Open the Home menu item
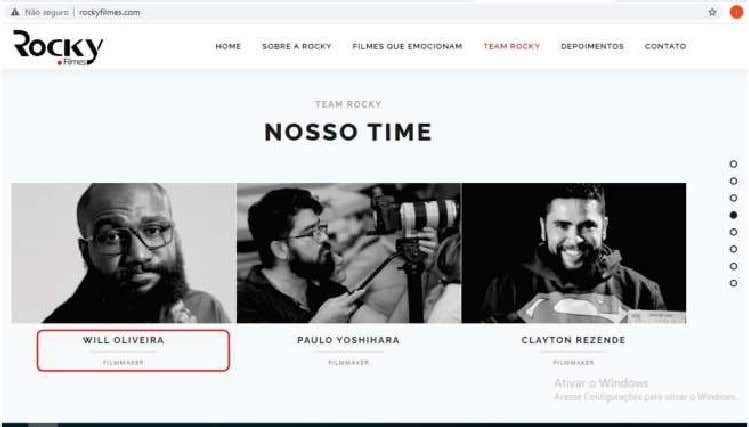This screenshot has width=749, height=427. (x=228, y=46)
